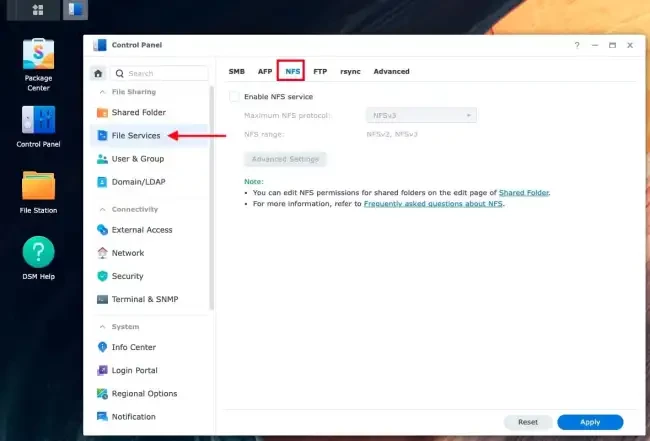Select the NFS tab
The width and height of the screenshot is (650, 441).
click(292, 71)
